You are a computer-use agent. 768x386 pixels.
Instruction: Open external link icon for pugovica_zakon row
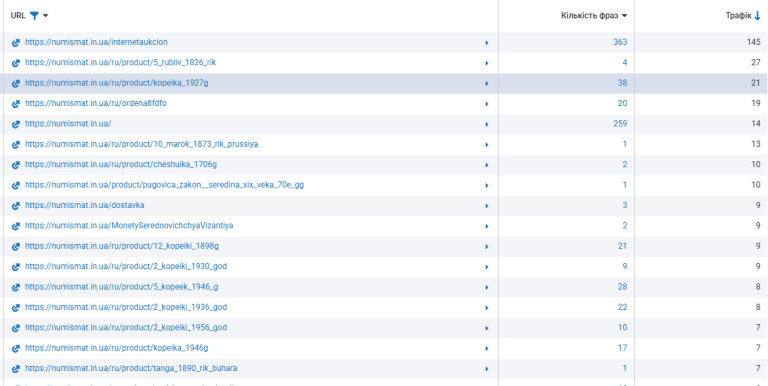pos(16,186)
